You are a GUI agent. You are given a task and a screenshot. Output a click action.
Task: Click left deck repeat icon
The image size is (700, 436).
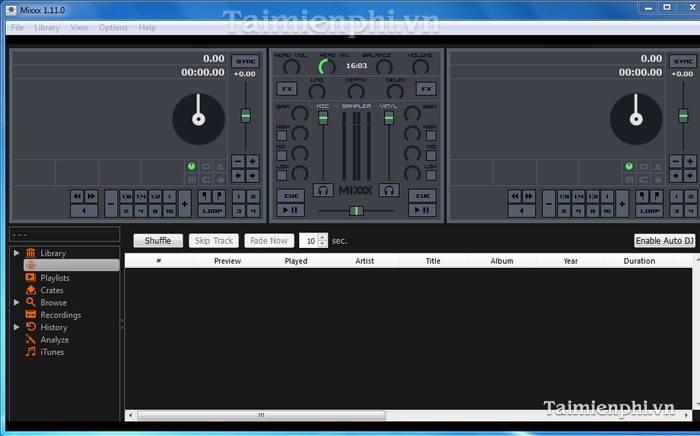(206, 166)
